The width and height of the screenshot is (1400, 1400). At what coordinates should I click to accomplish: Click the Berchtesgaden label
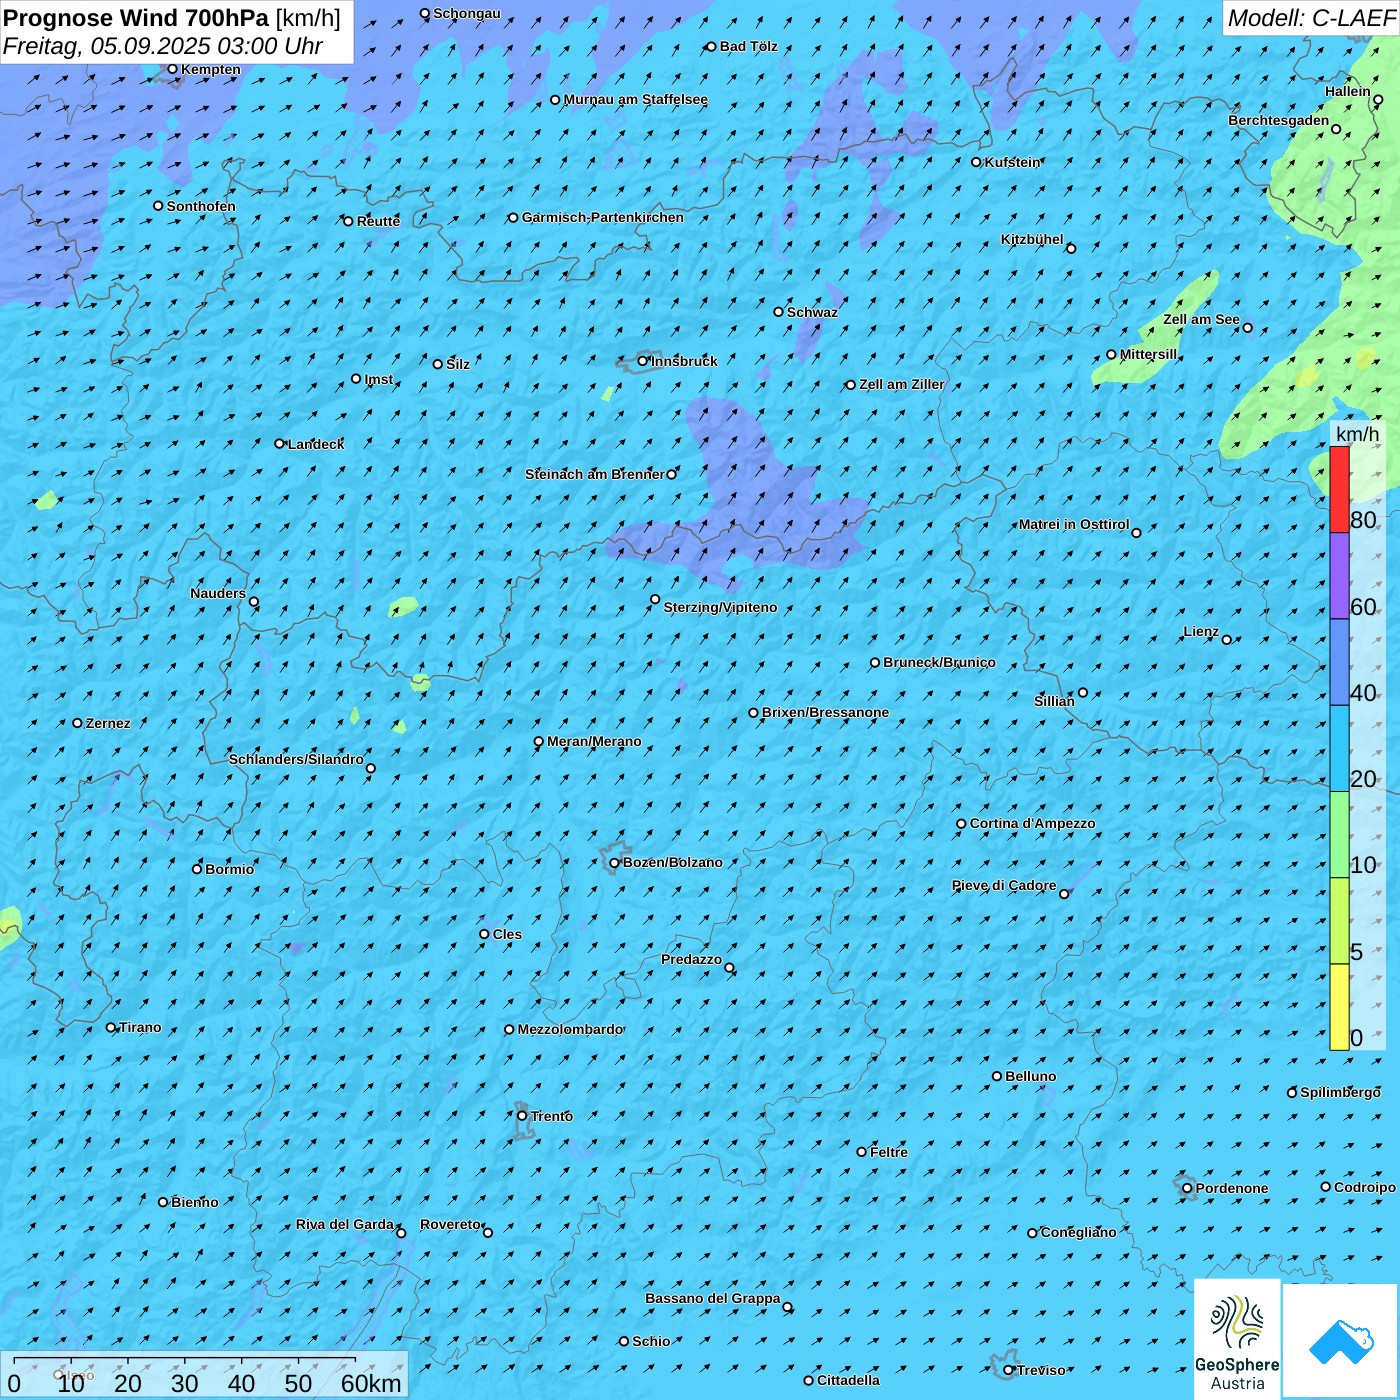click(1279, 120)
